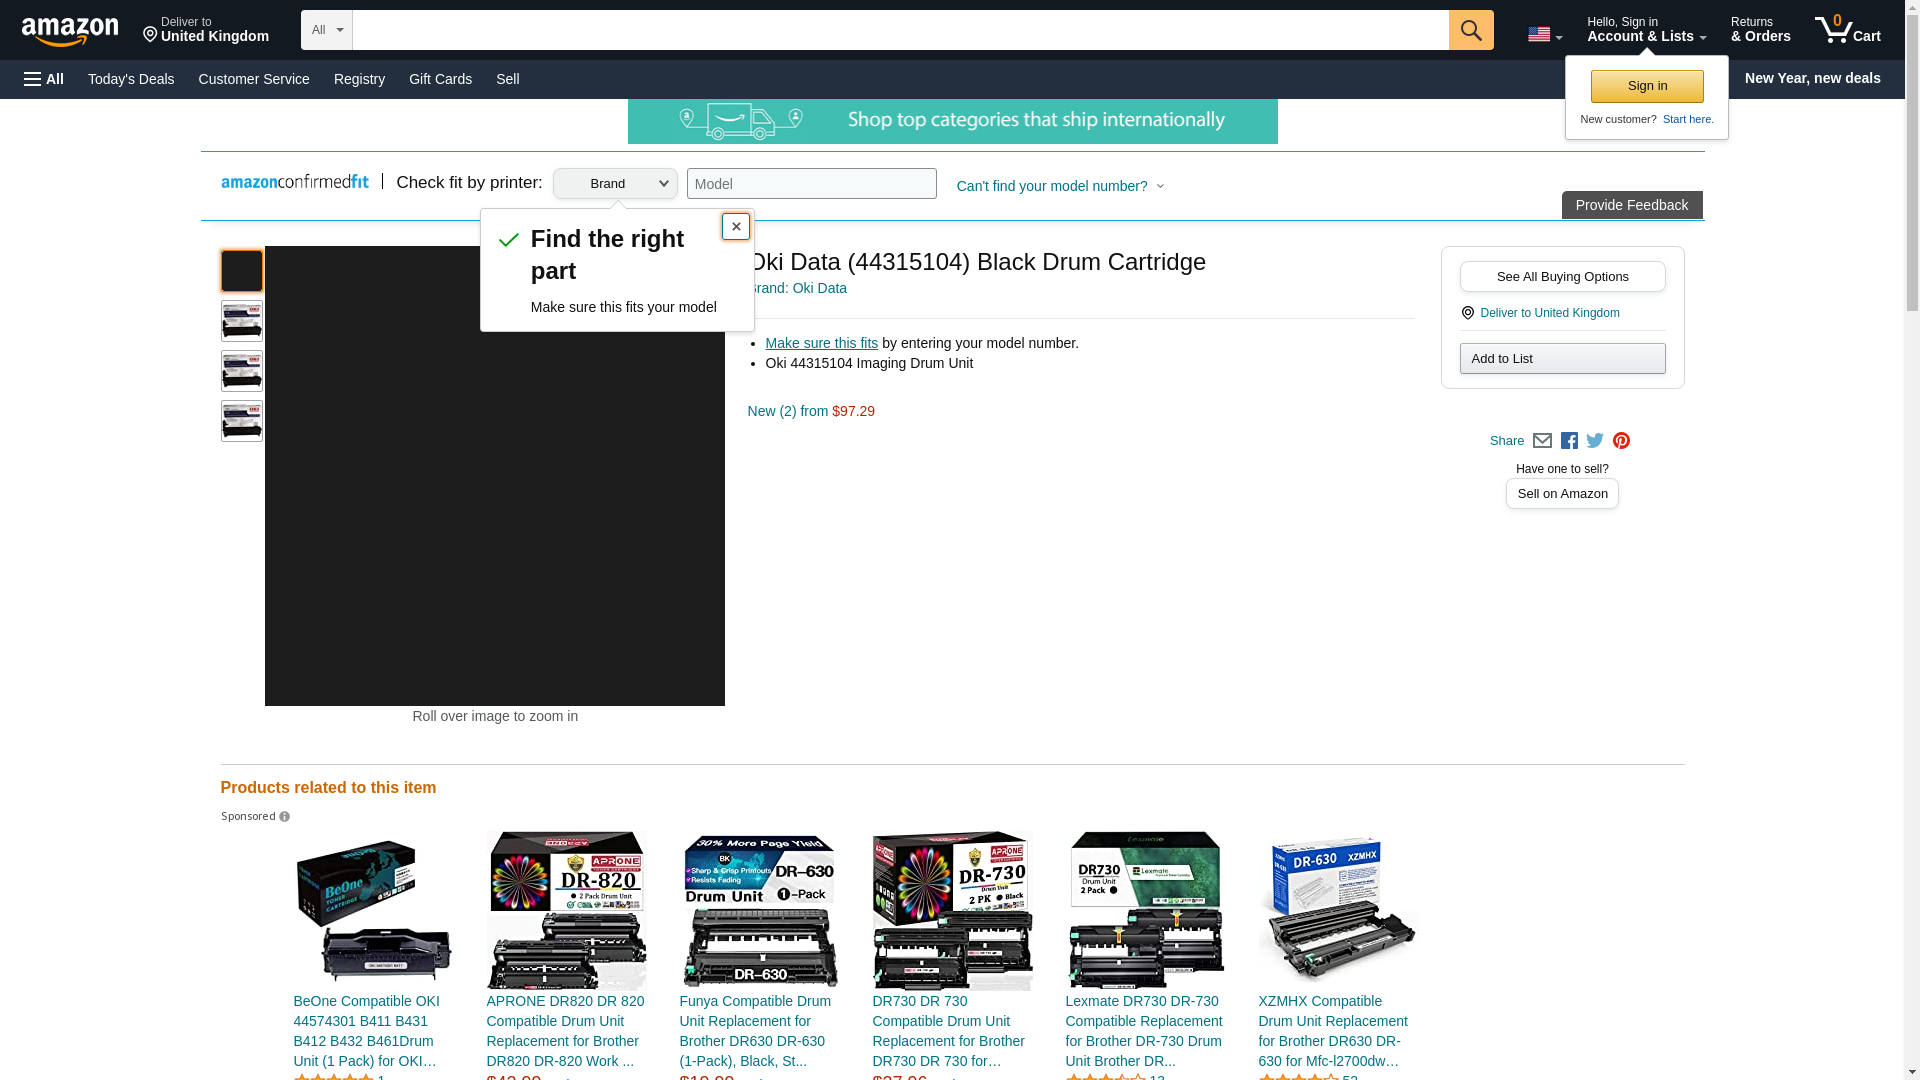1920x1080 pixels.
Task: Share on Facebook icon
Action: click(1569, 441)
